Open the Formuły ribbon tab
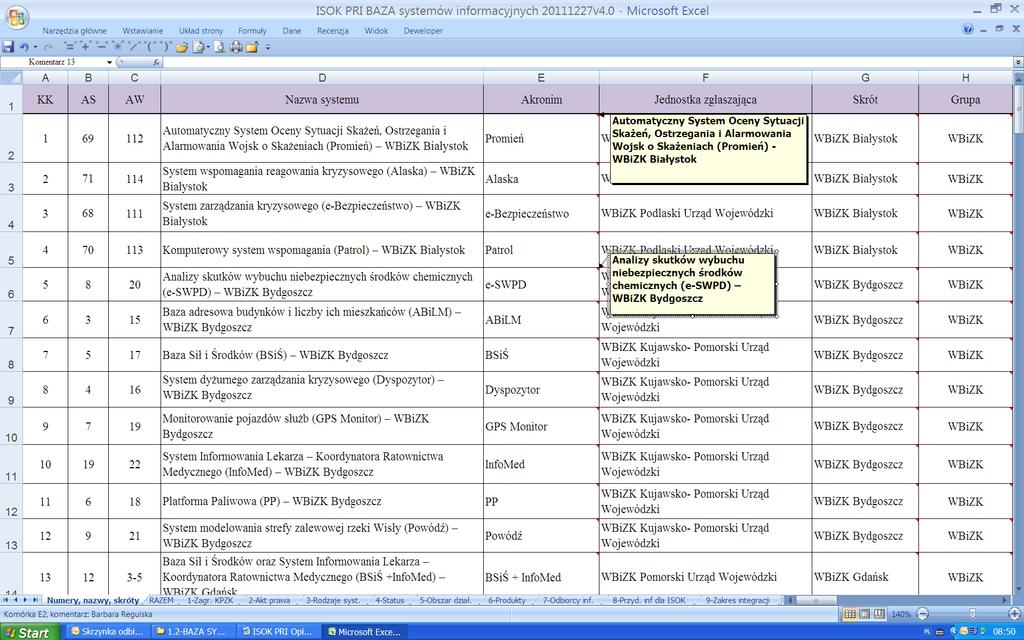The image size is (1024, 640). coord(252,31)
